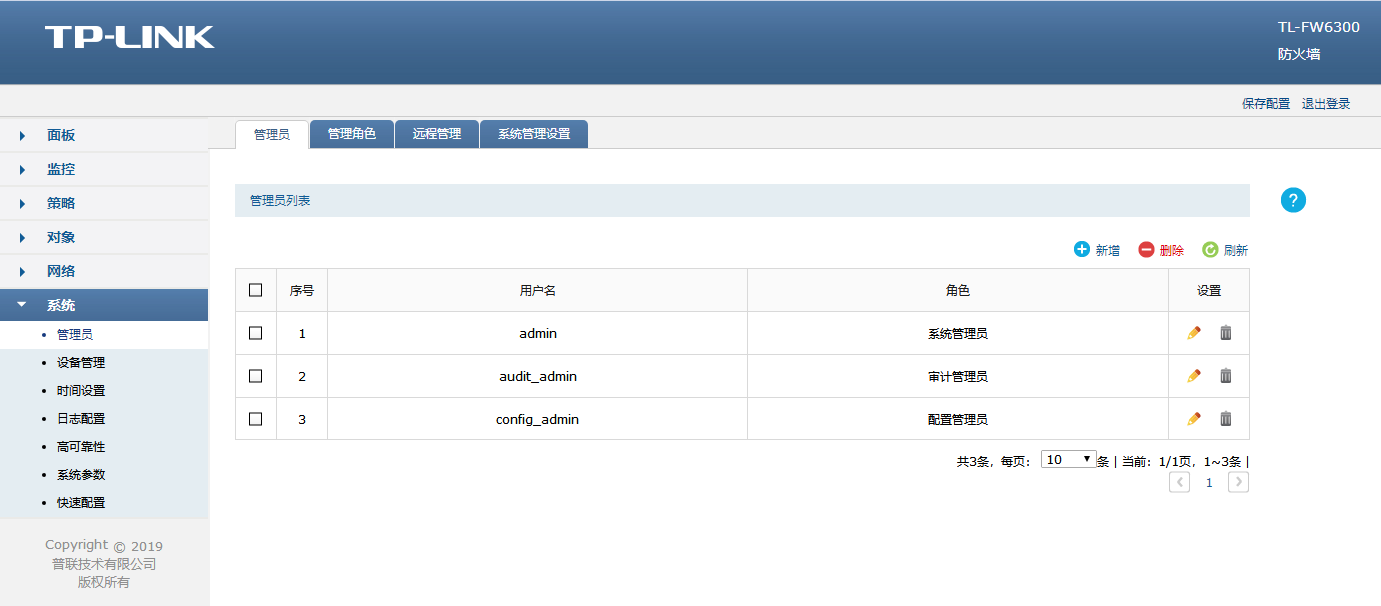The image size is (1381, 606).
Task: Check the checkbox for admin row
Action: click(255, 333)
